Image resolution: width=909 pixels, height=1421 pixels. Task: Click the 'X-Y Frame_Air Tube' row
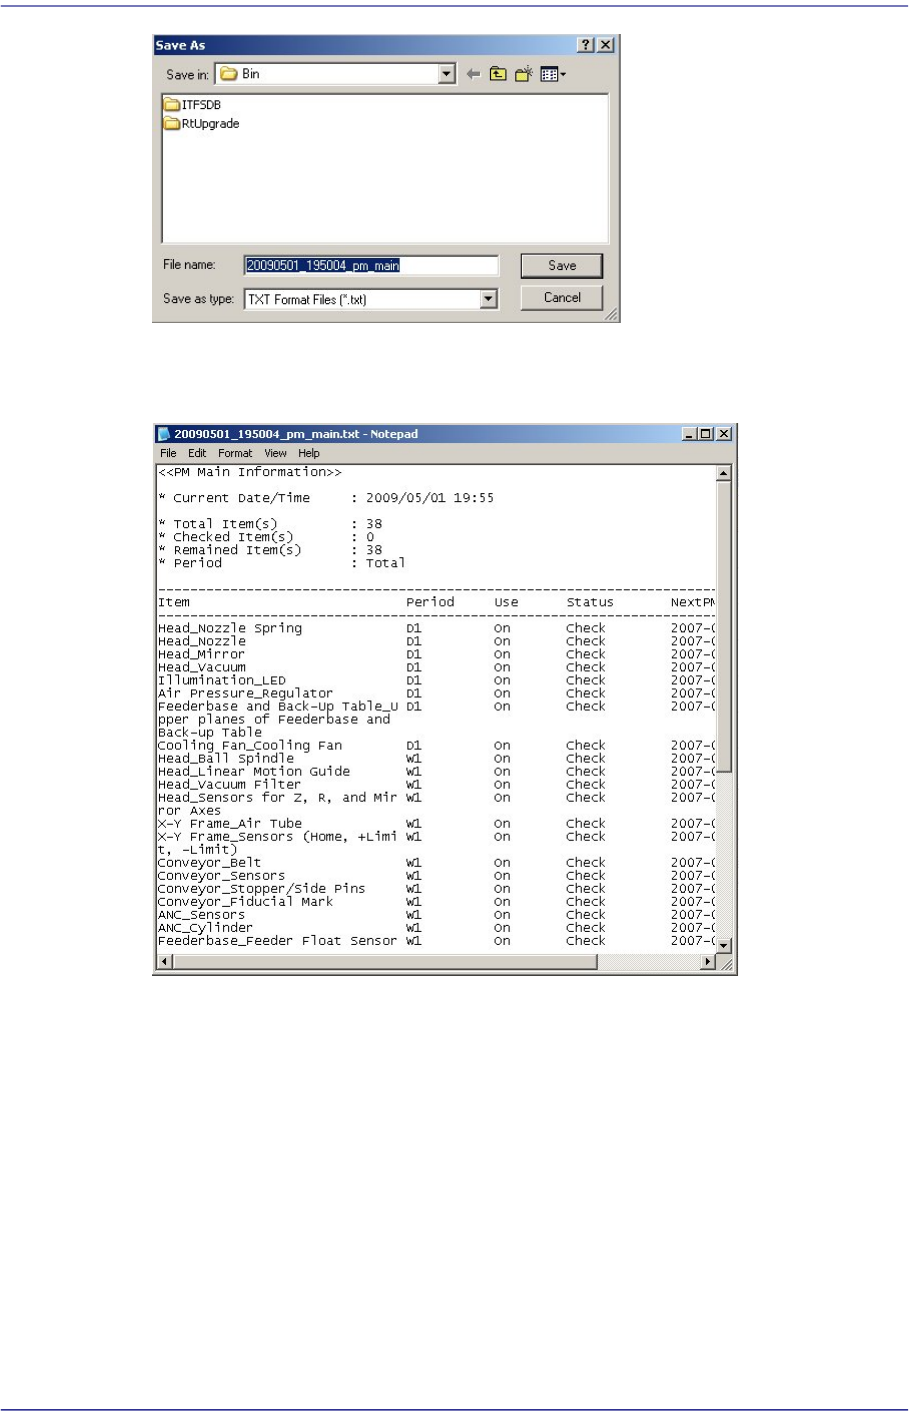[436, 823]
